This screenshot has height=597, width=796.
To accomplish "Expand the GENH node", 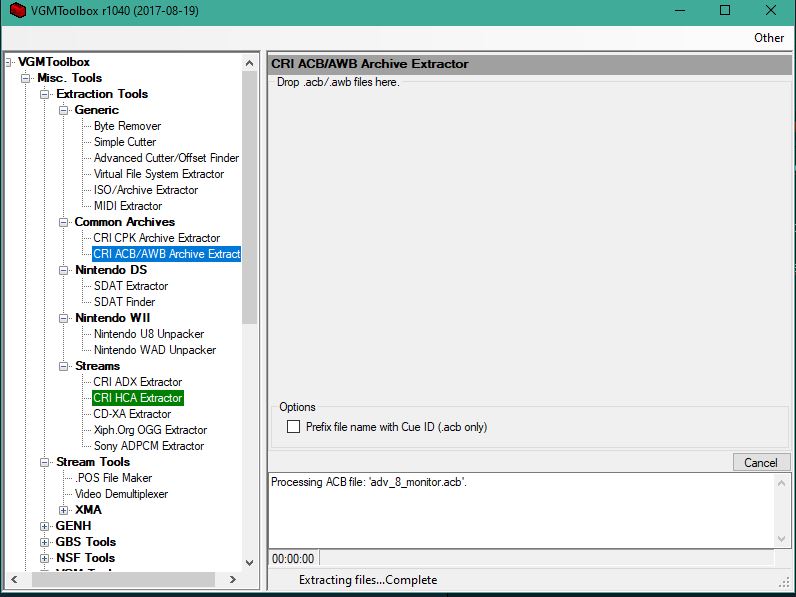I will [x=45, y=526].
